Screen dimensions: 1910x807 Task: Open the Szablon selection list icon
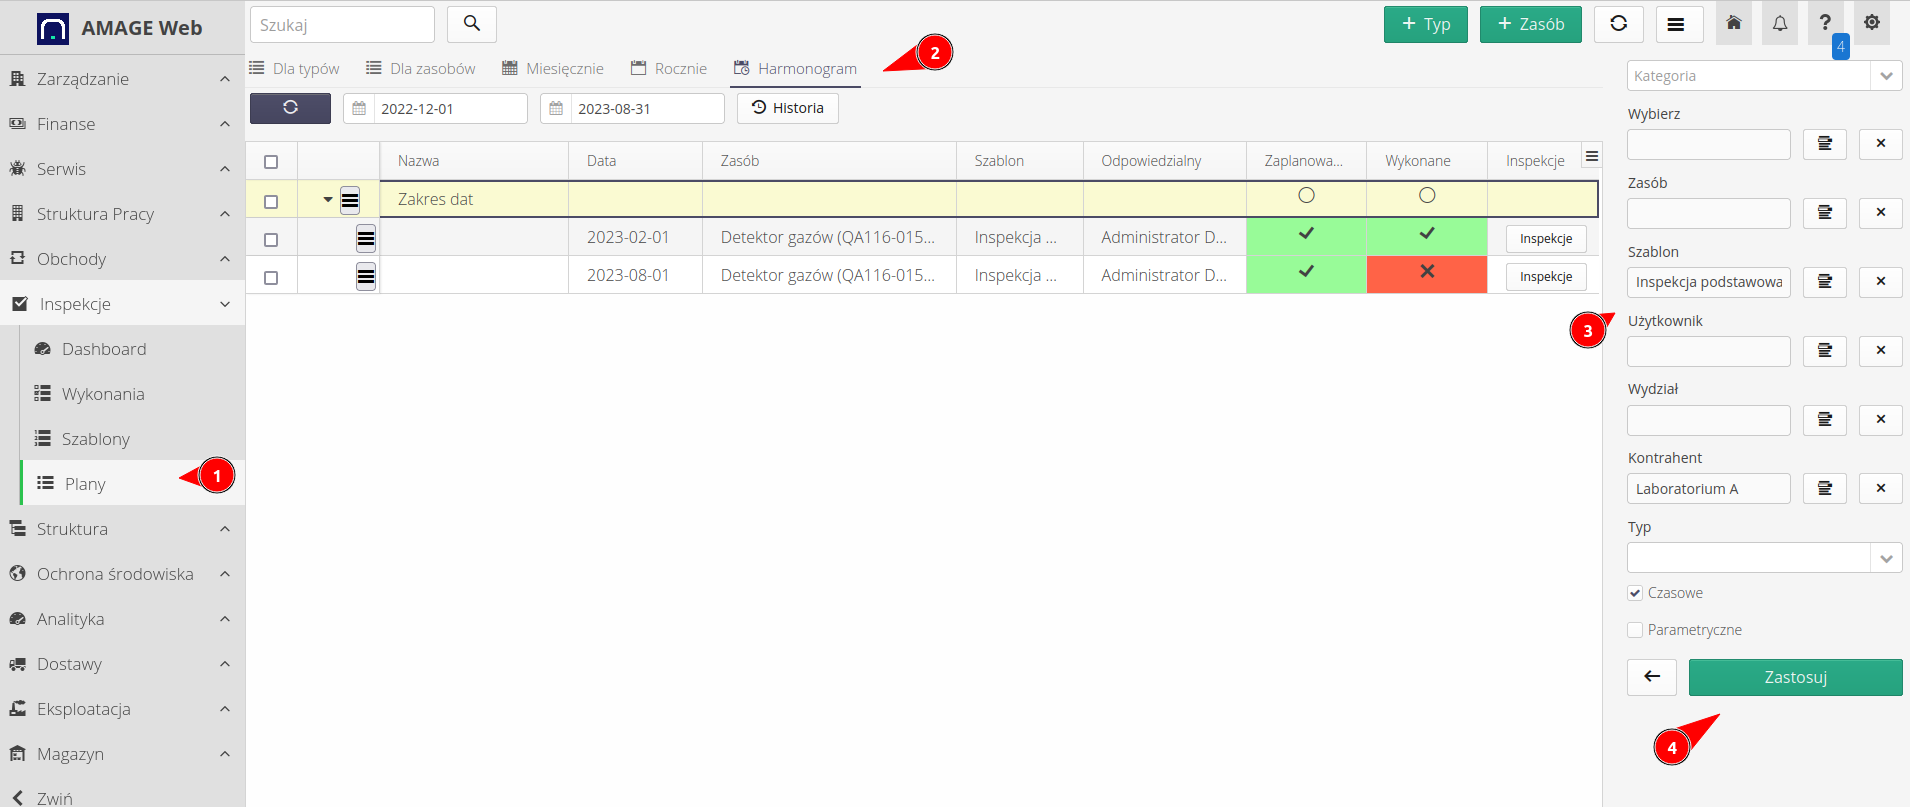tap(1824, 282)
